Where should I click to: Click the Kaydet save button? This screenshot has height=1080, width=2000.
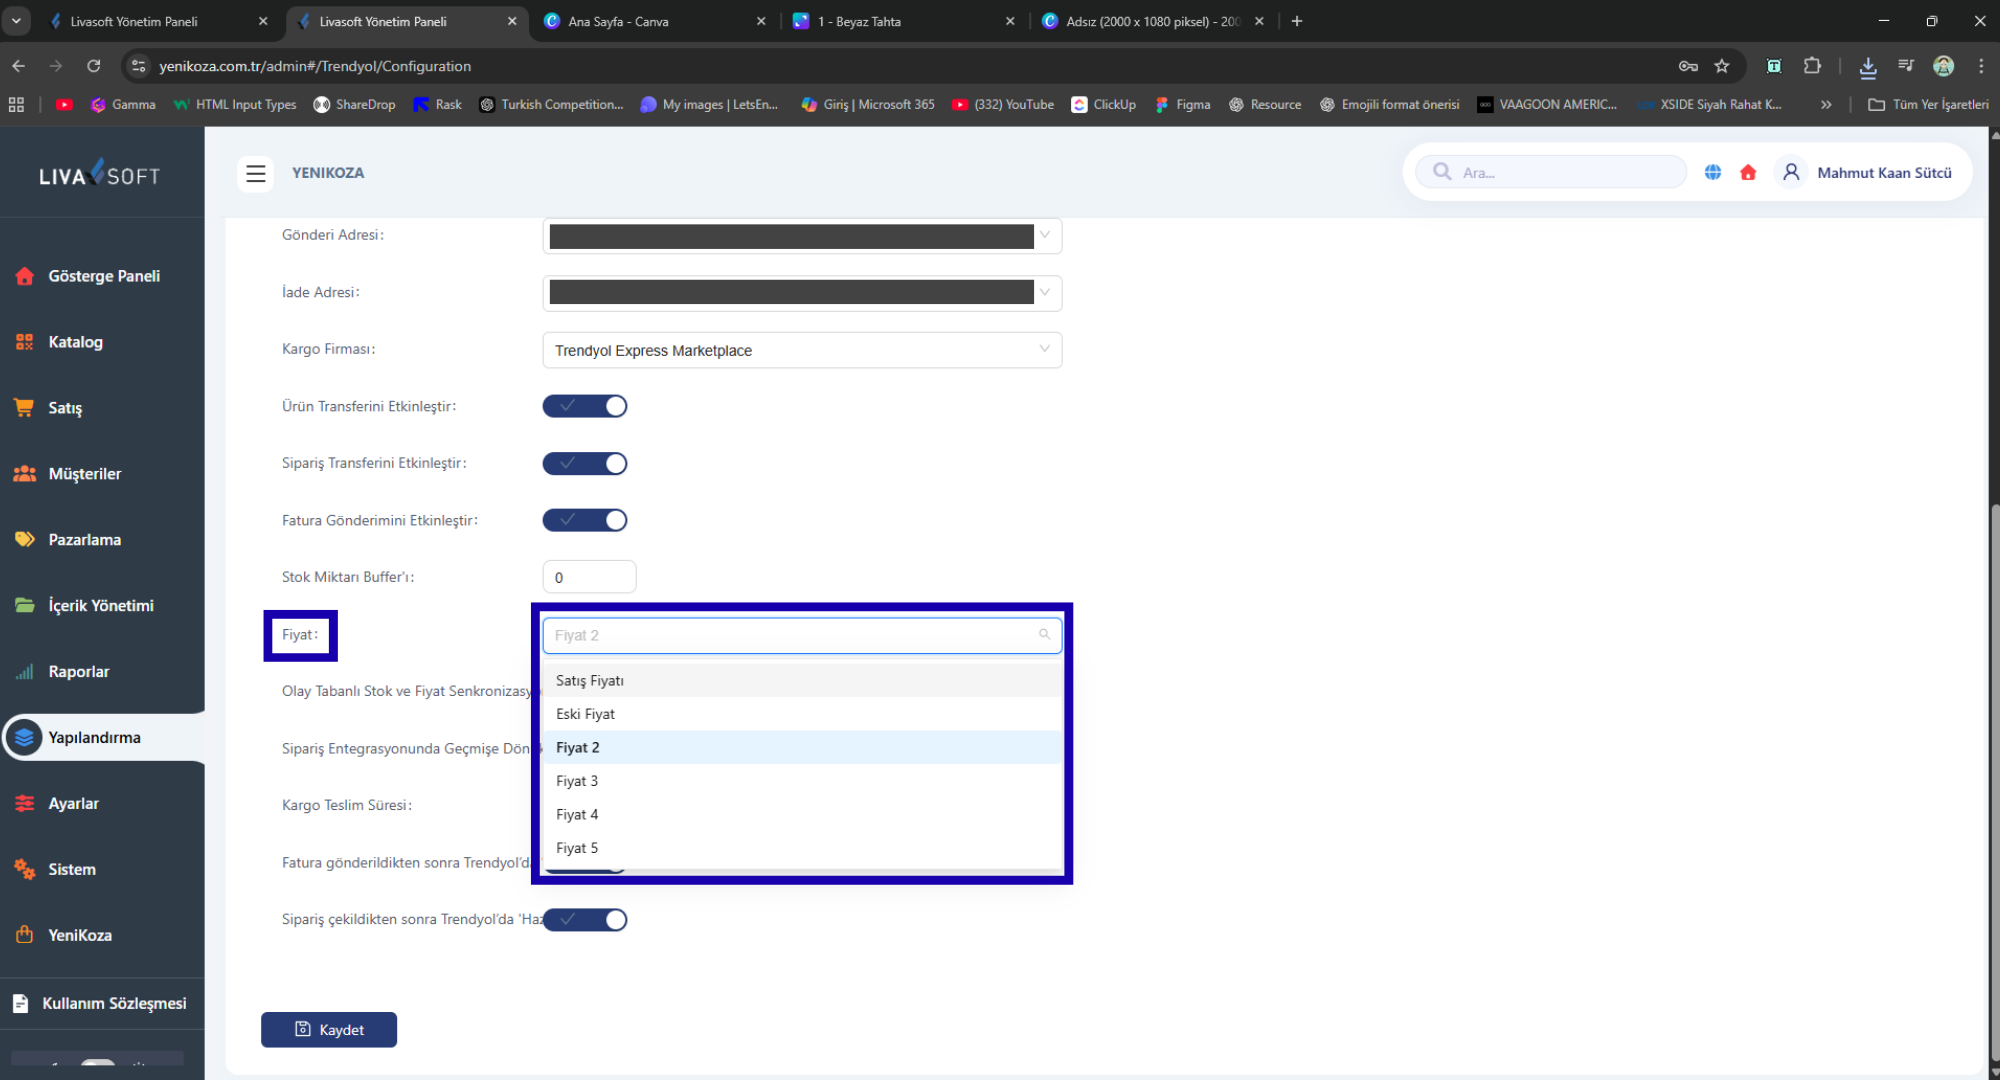click(329, 1030)
